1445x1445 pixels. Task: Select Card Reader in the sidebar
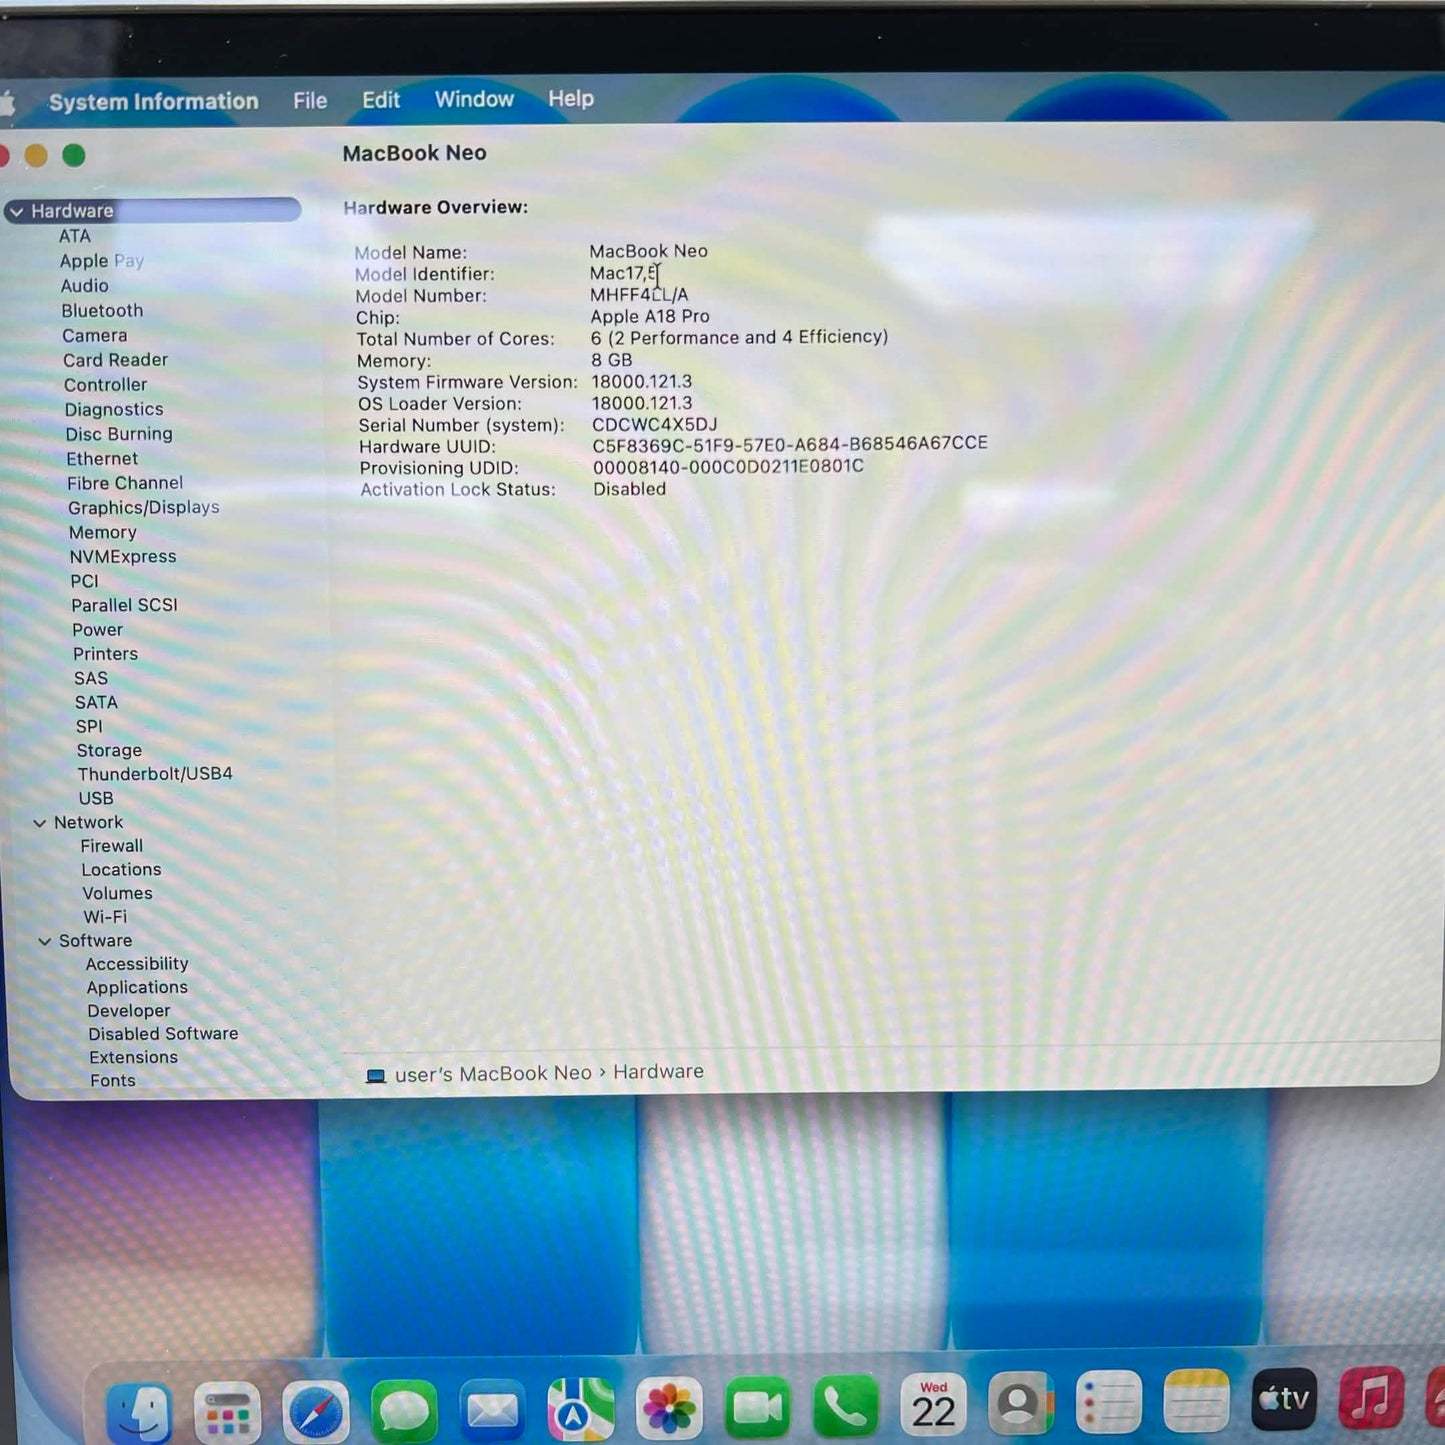click(116, 360)
